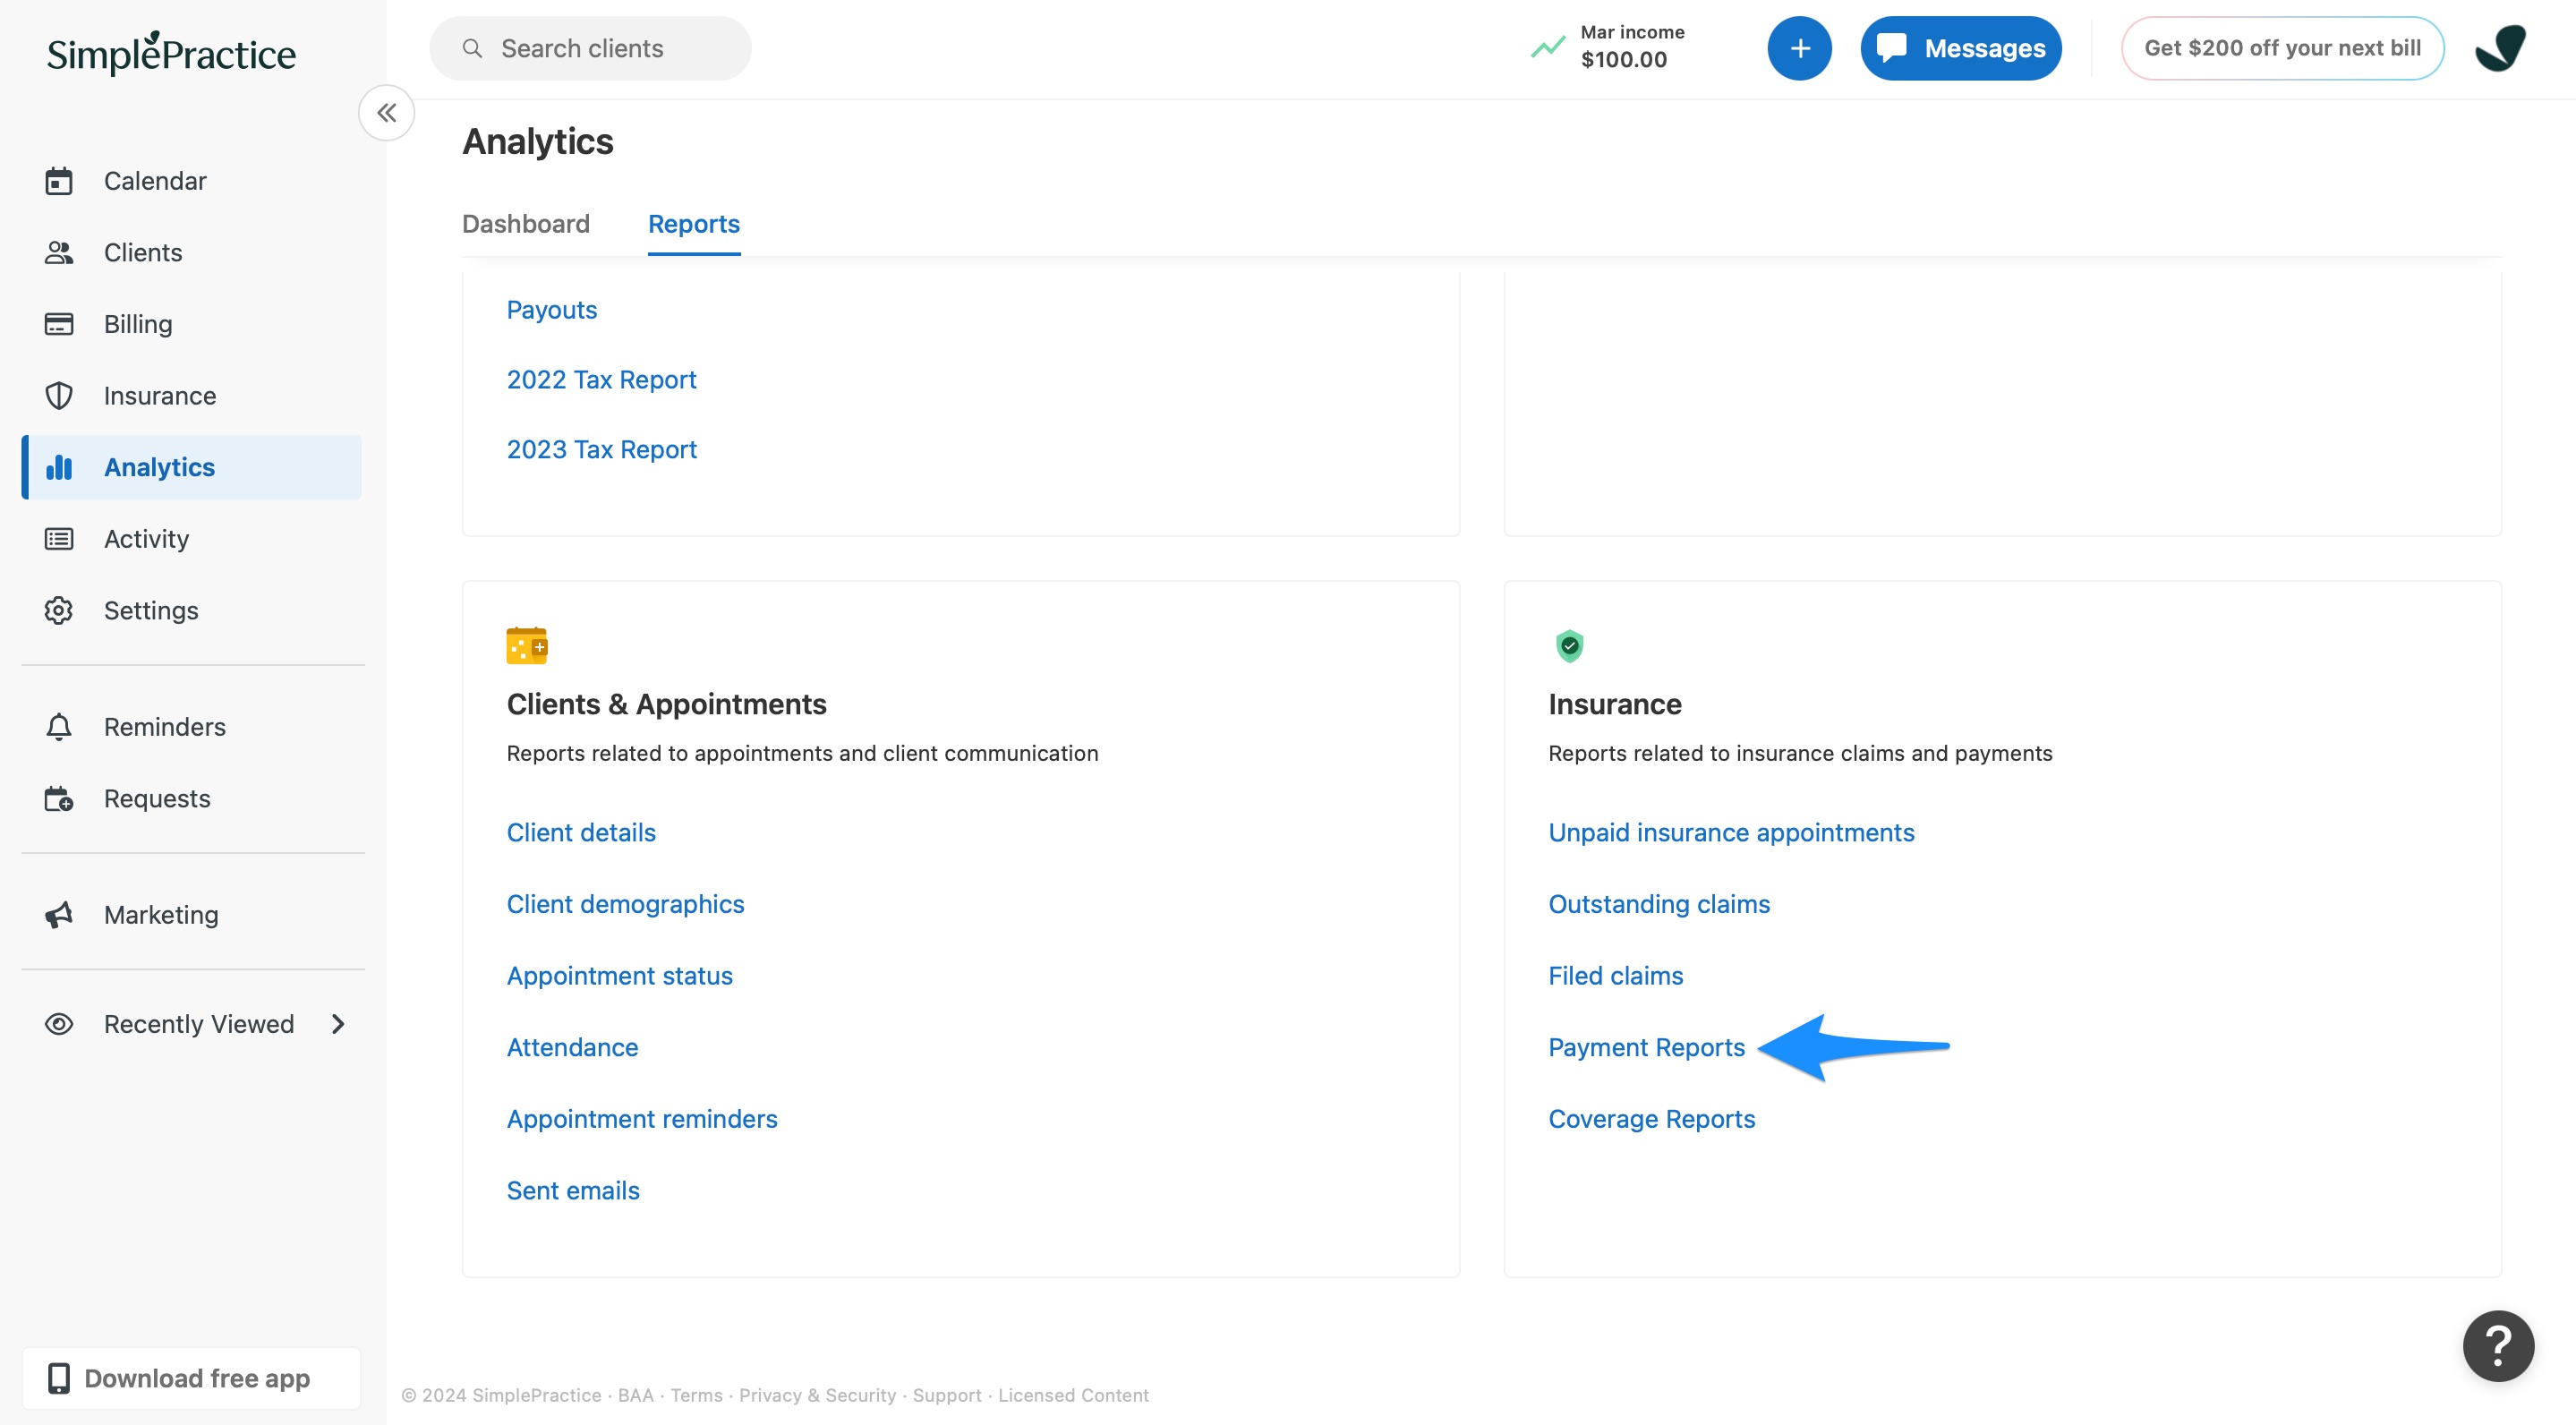Screen dimensions: 2576x1425
Task: Open Insurance shield icon in sidebar
Action: pos(59,396)
